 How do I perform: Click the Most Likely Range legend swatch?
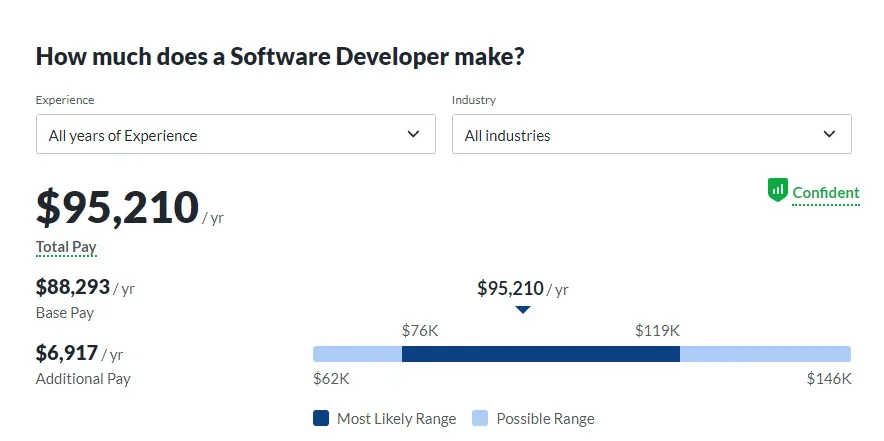[321, 418]
